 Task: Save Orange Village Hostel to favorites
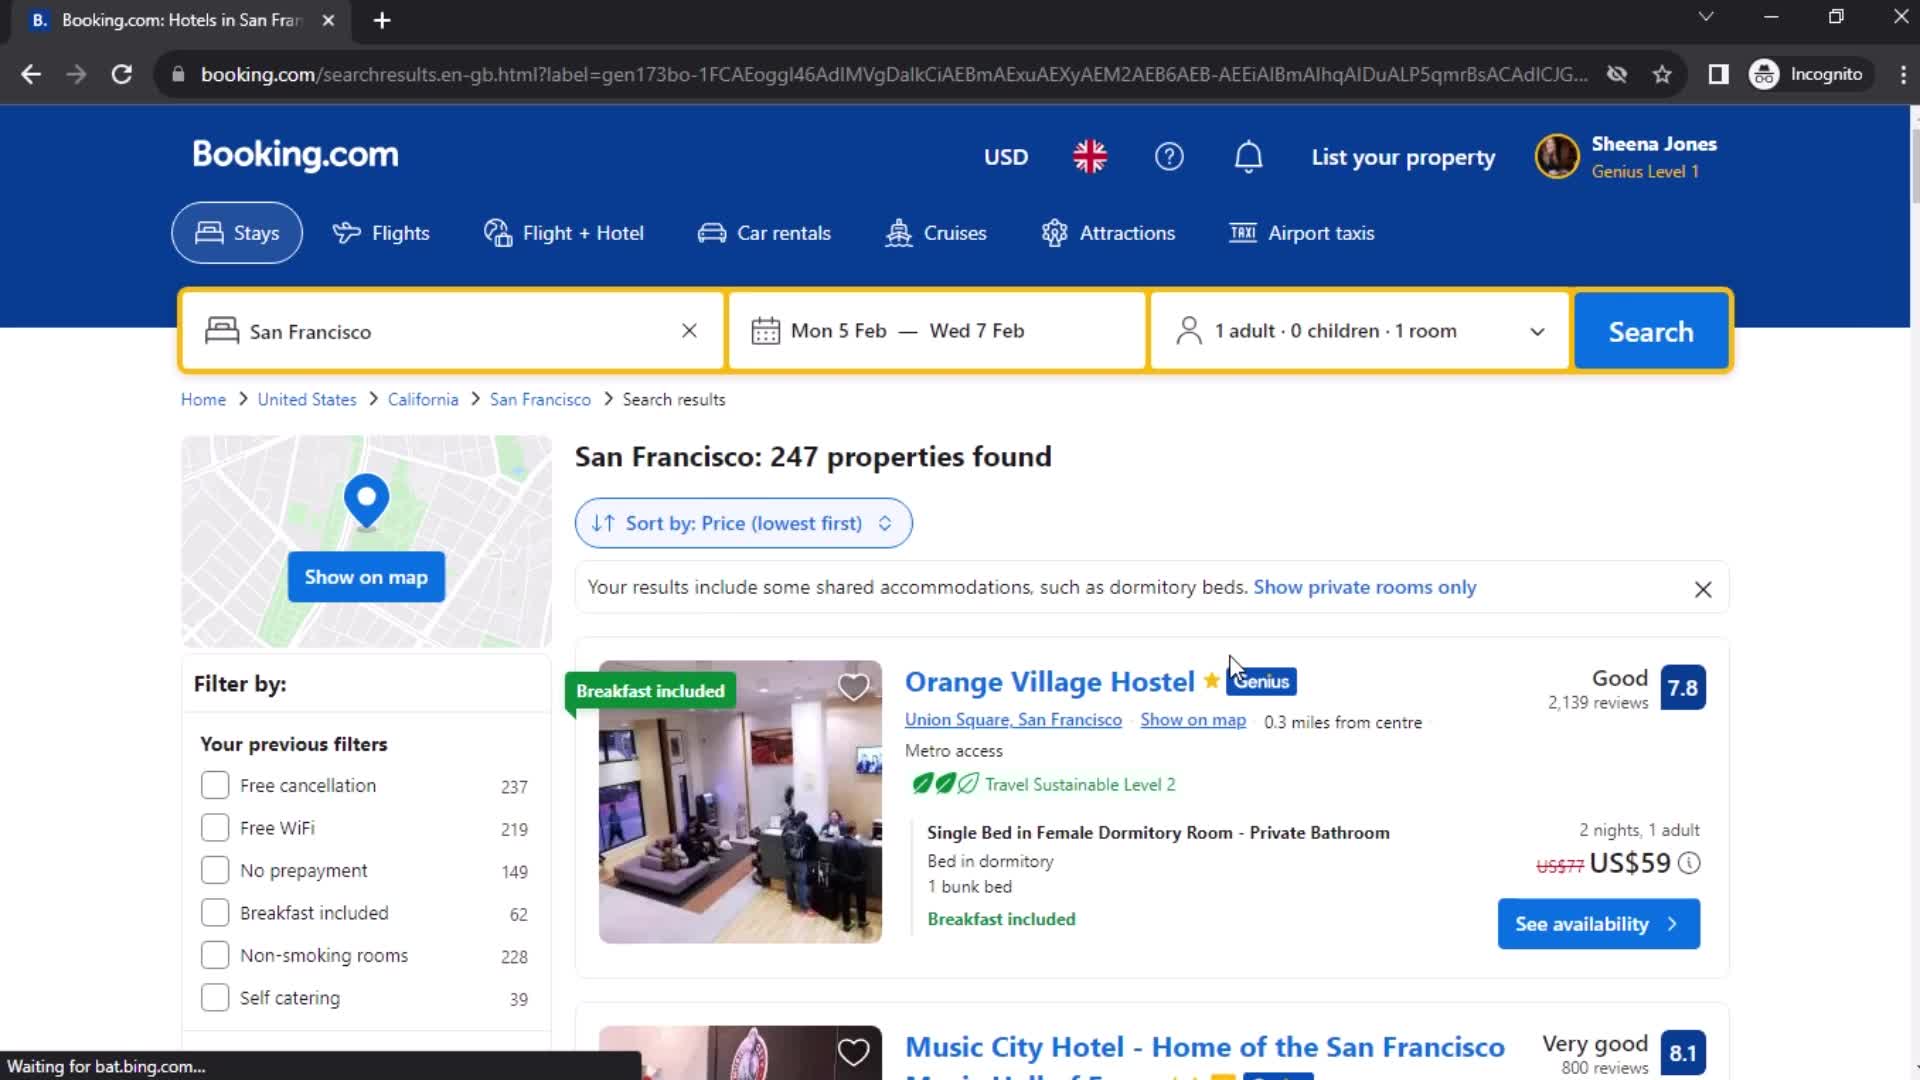coord(853,687)
